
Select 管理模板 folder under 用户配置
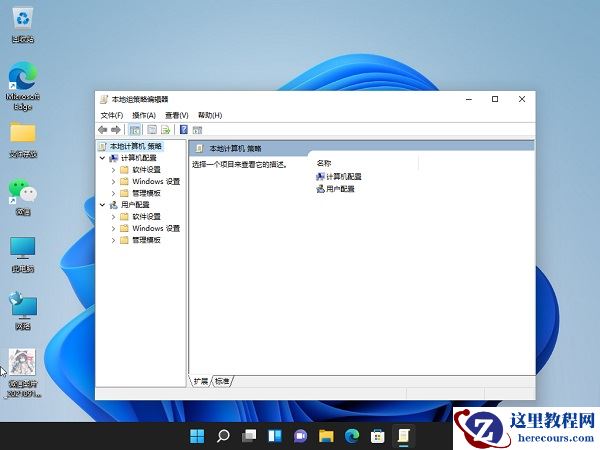146,240
